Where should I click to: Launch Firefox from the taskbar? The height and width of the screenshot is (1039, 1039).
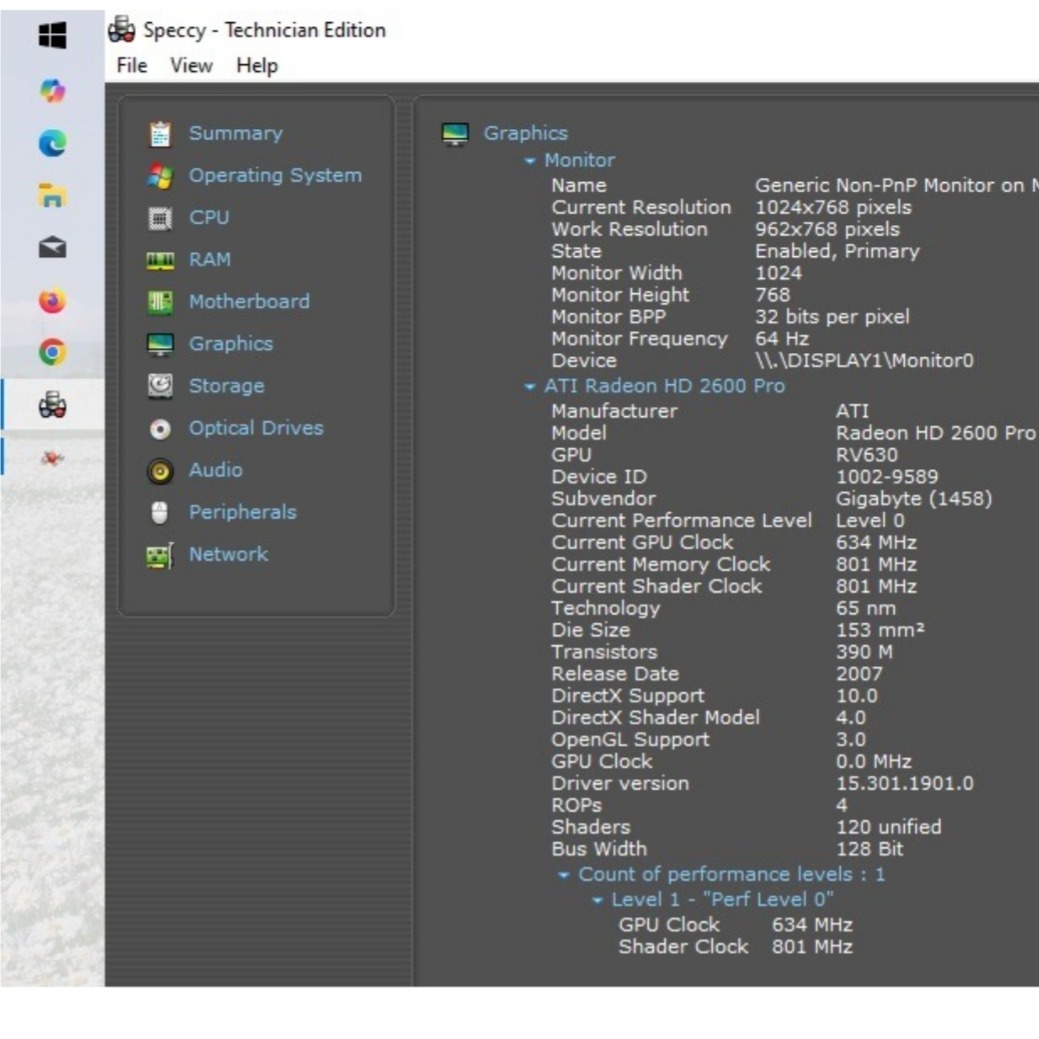(52, 300)
